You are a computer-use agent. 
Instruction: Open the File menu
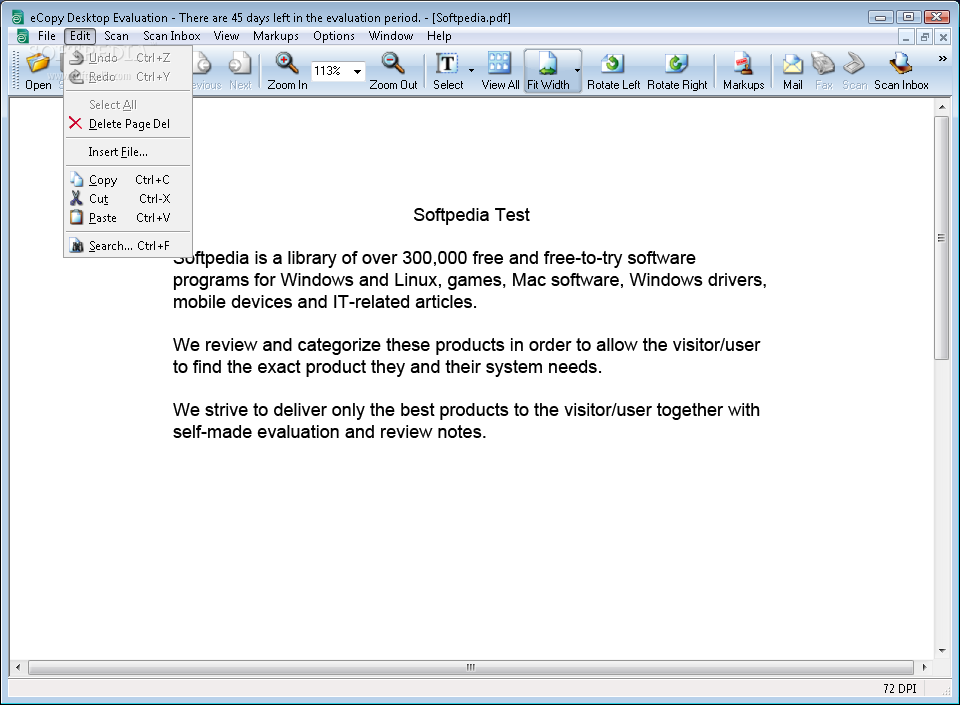[x=47, y=36]
